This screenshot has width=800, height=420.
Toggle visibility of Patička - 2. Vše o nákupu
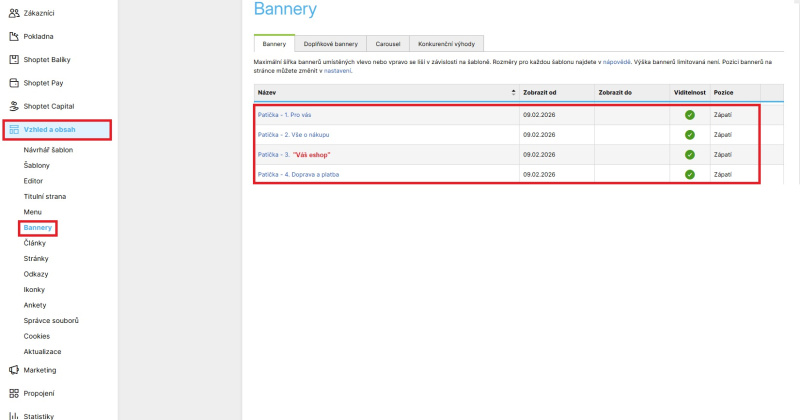[690, 135]
